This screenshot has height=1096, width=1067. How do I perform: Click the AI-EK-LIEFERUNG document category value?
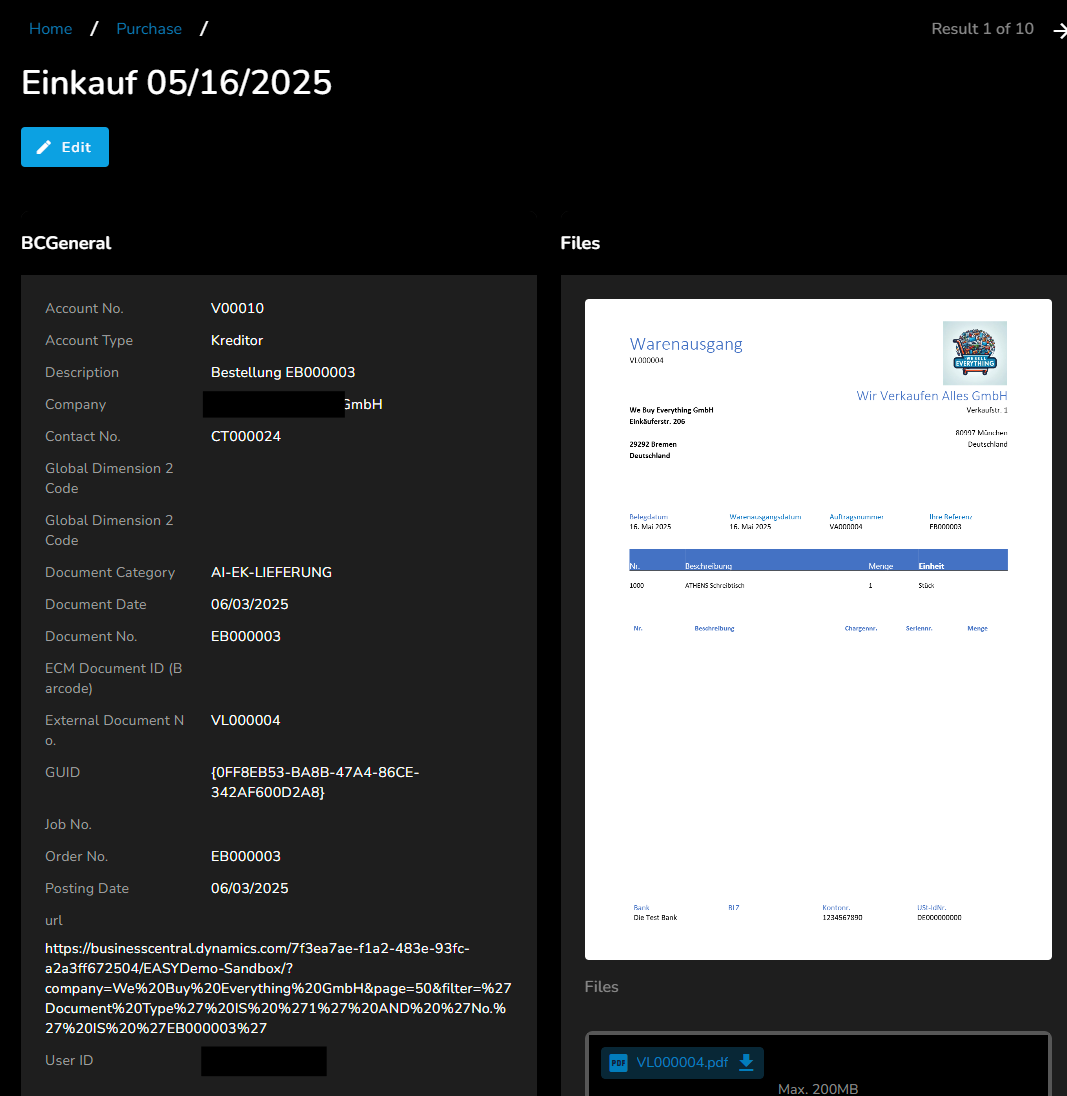tap(271, 572)
